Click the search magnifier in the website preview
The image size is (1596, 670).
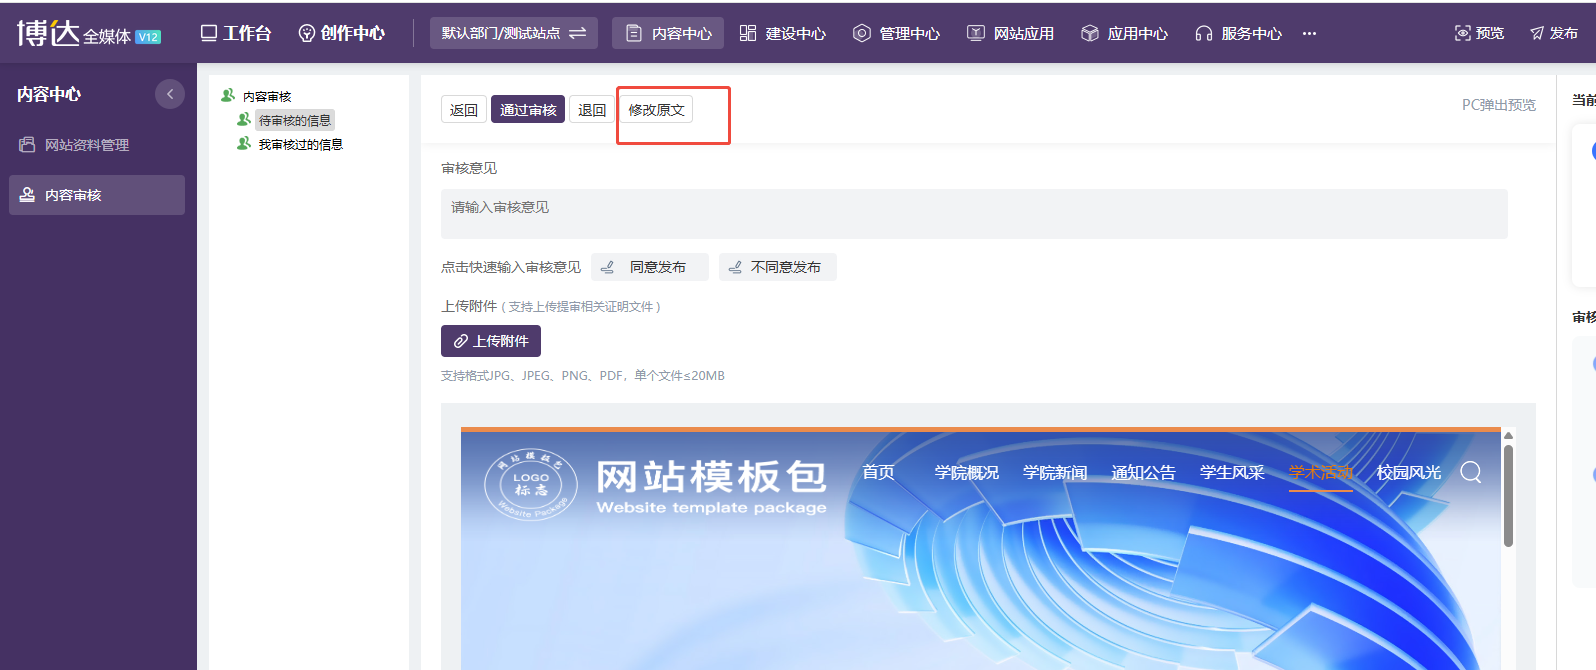(x=1471, y=472)
